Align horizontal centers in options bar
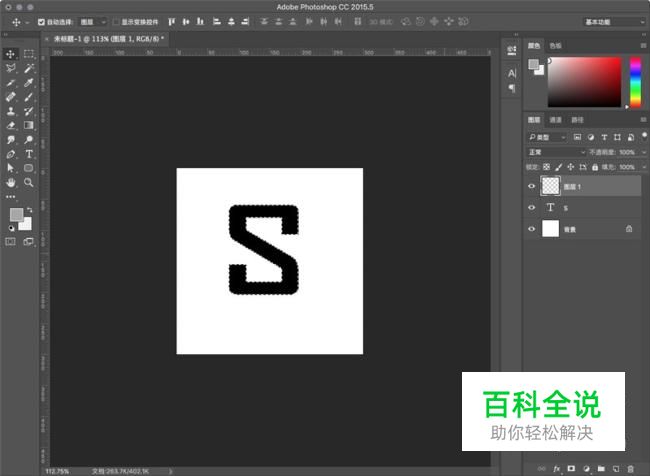The height and width of the screenshot is (476, 650). point(231,22)
